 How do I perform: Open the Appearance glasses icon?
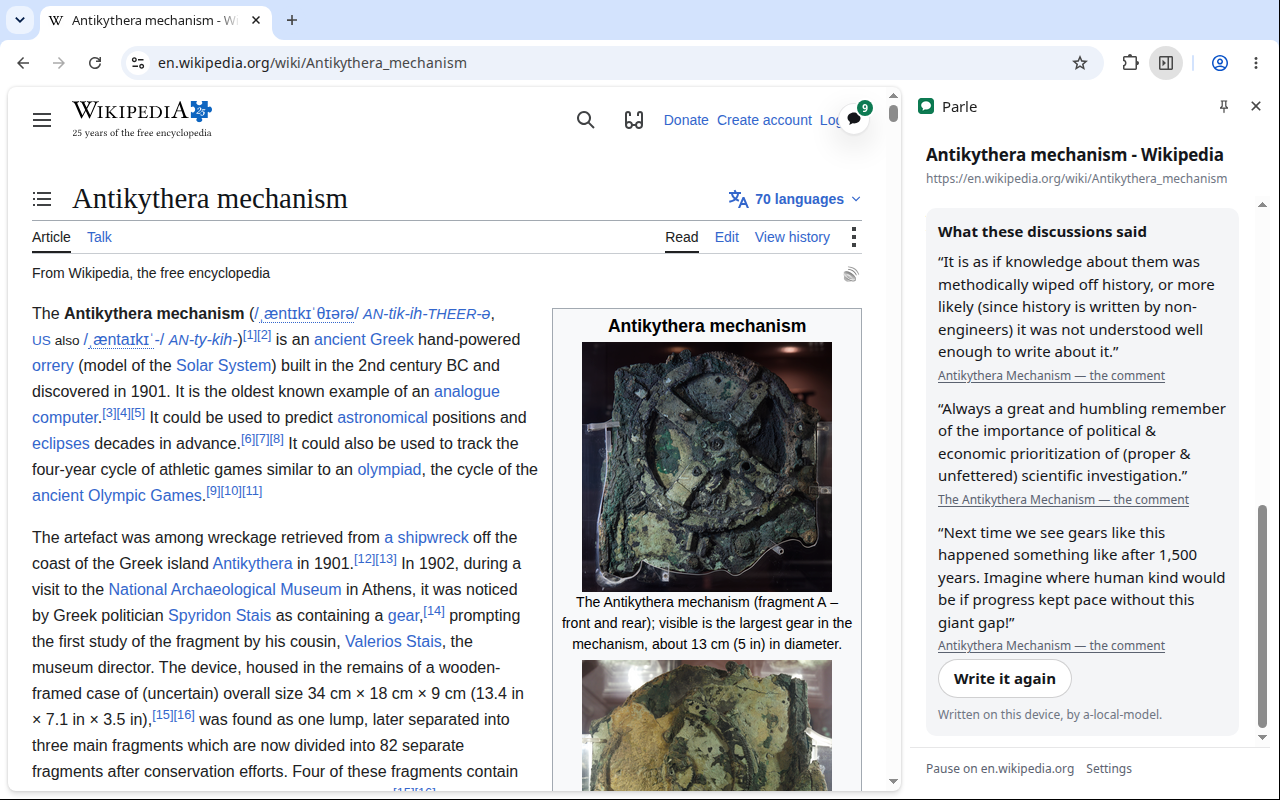click(x=634, y=120)
